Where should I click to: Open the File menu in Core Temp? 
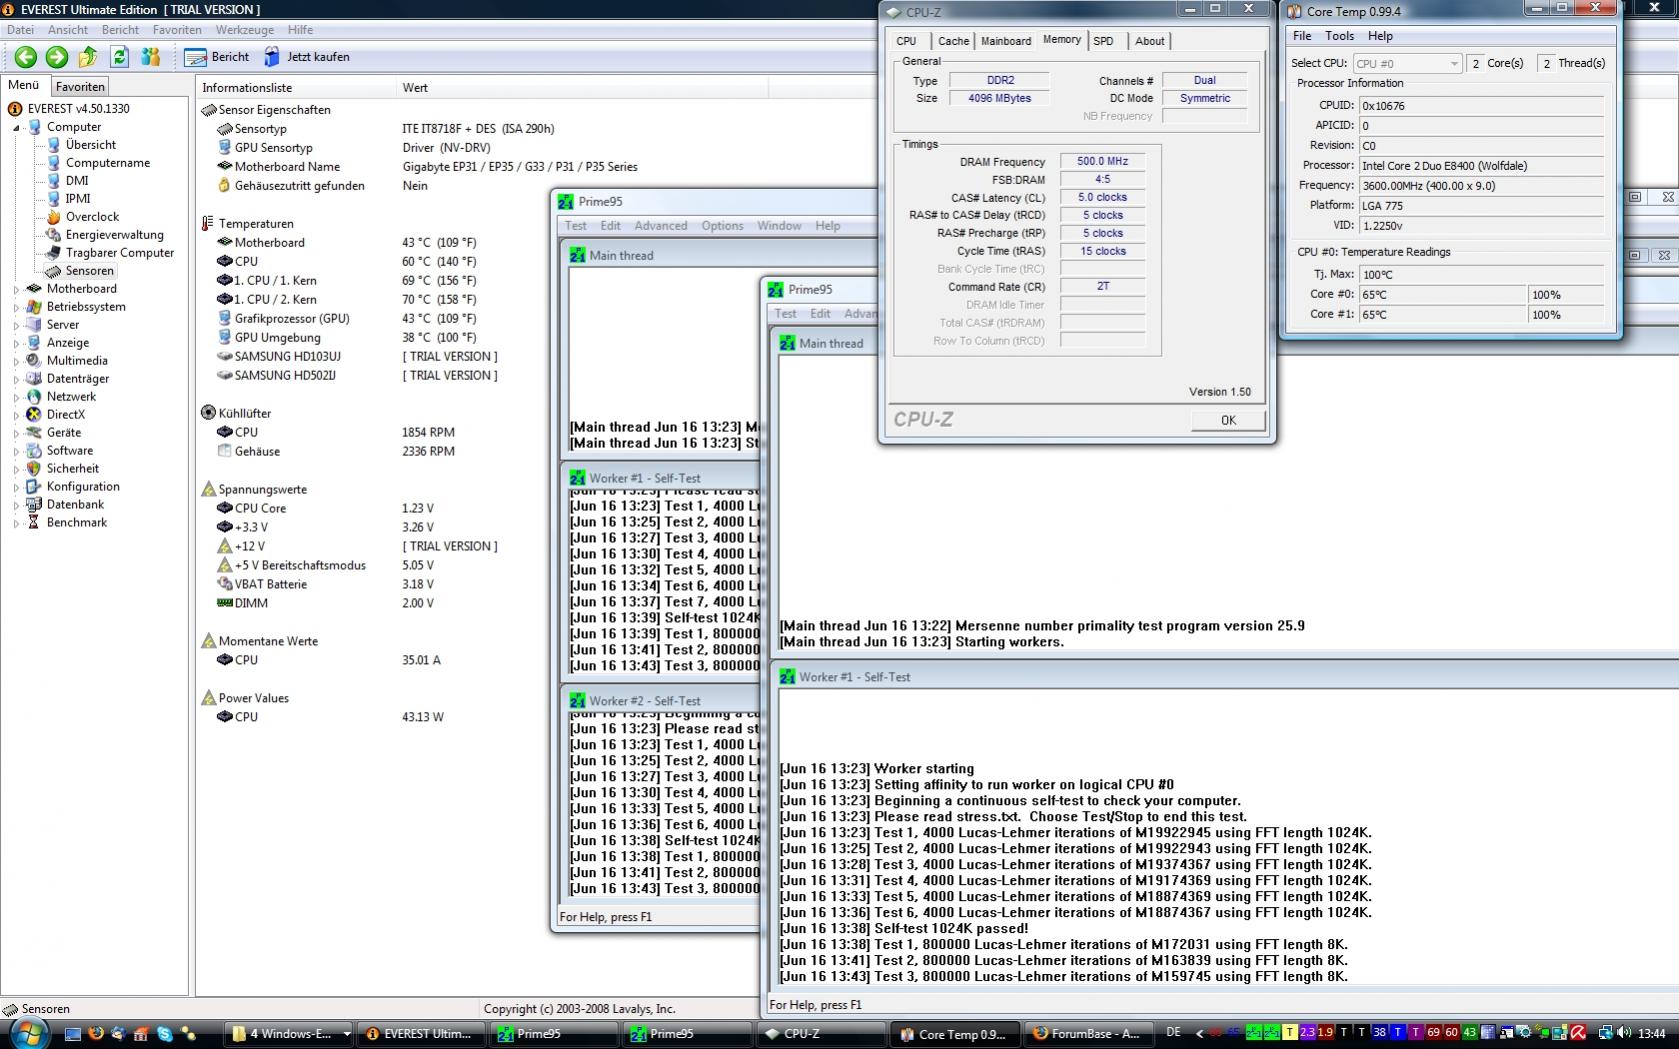pos(1302,36)
